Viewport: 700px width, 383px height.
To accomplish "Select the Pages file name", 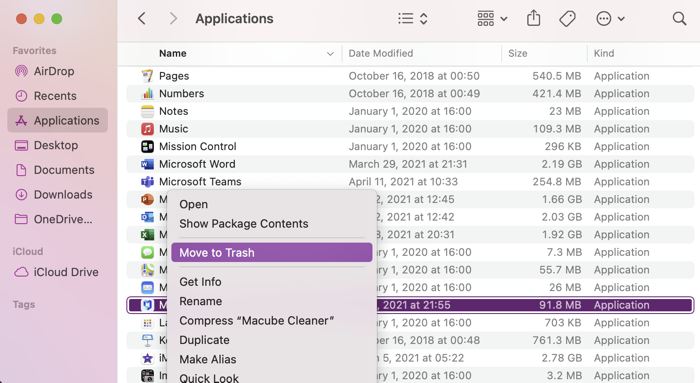I will click(174, 76).
